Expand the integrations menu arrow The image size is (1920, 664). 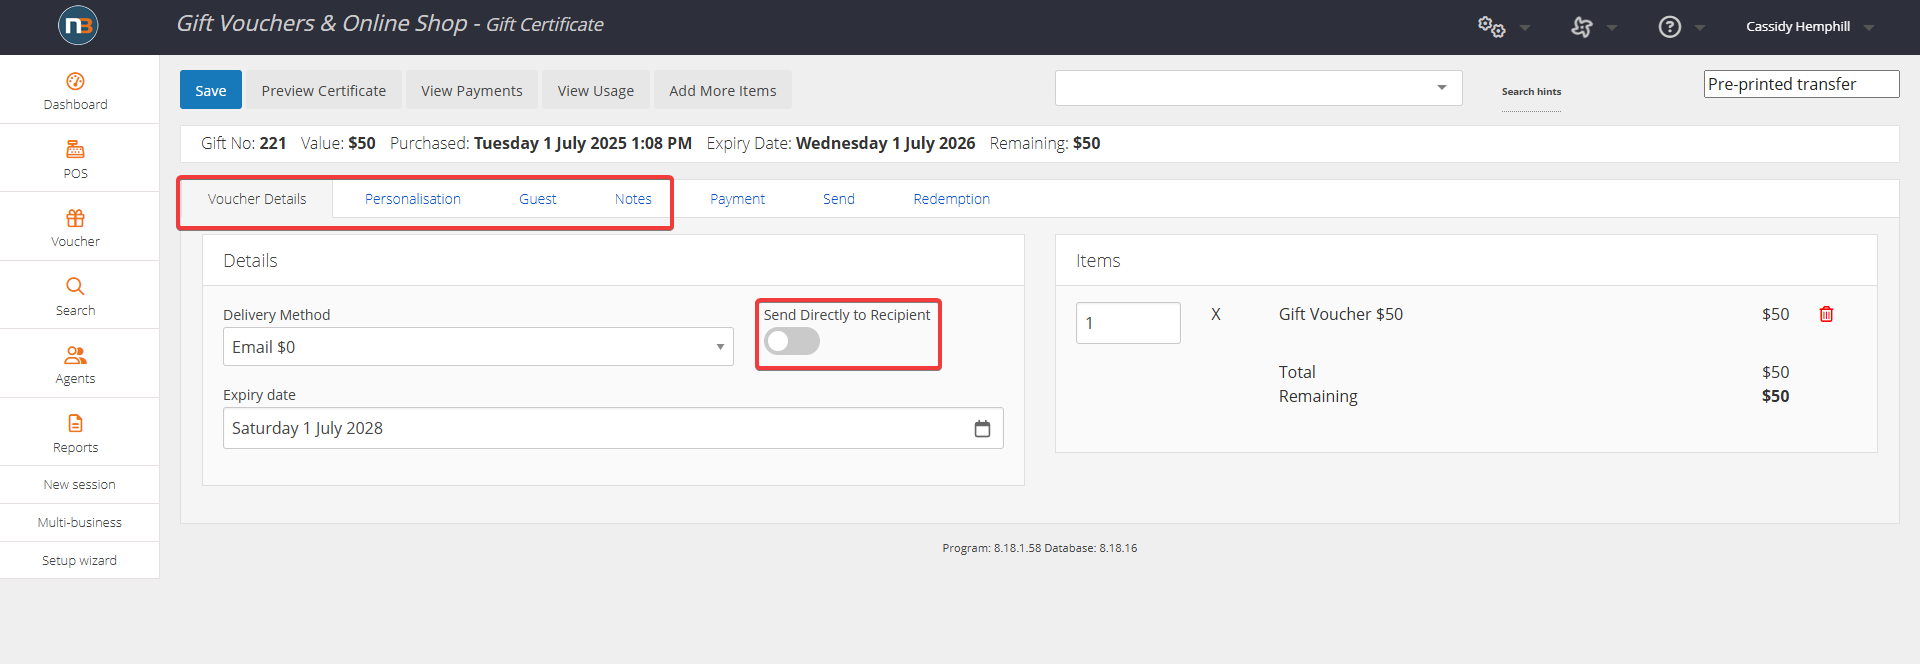click(1612, 28)
